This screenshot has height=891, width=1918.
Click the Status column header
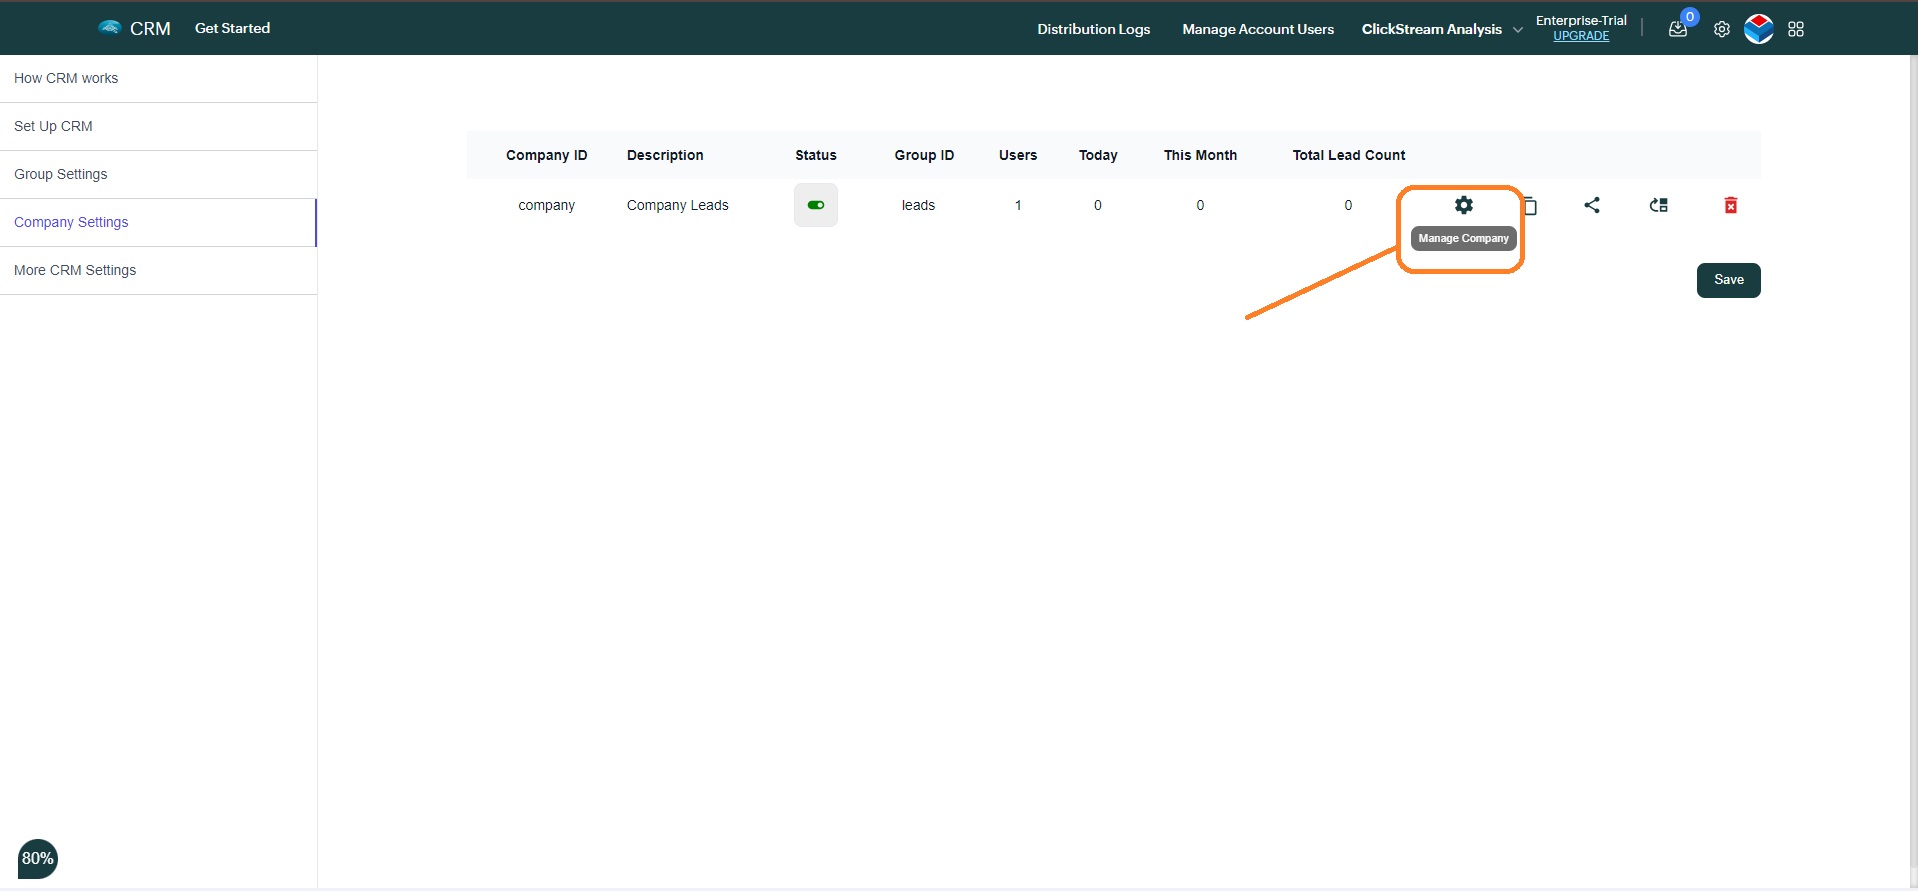816,155
